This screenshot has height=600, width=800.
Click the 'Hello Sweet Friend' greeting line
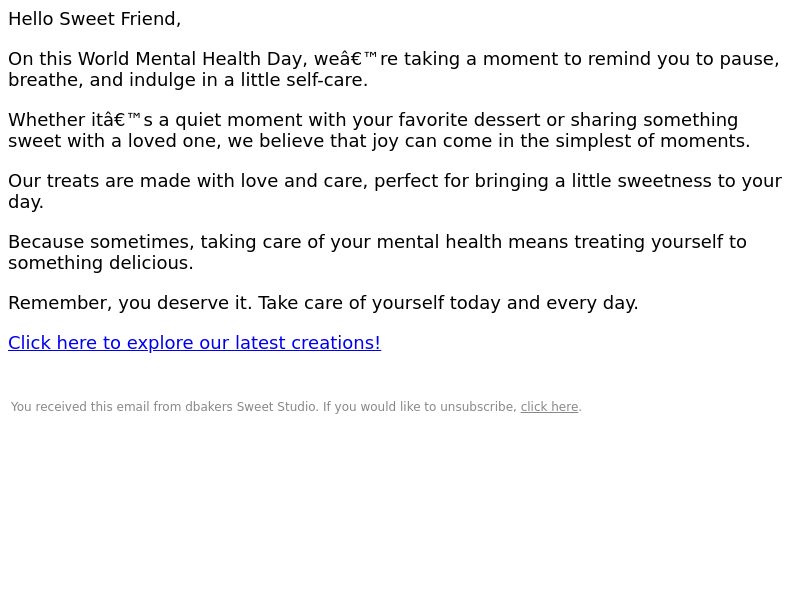click(x=94, y=19)
